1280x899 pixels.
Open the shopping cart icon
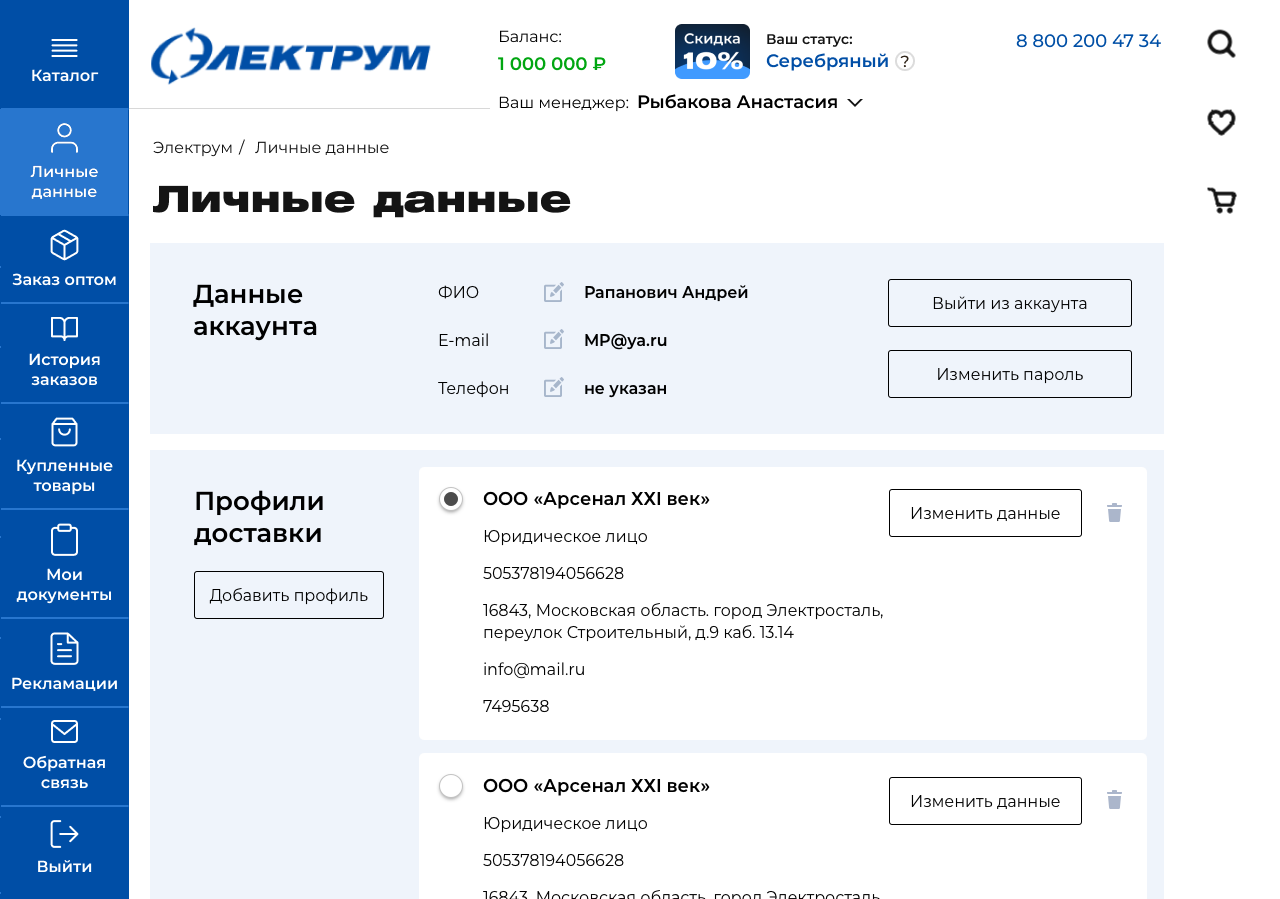click(x=1222, y=201)
